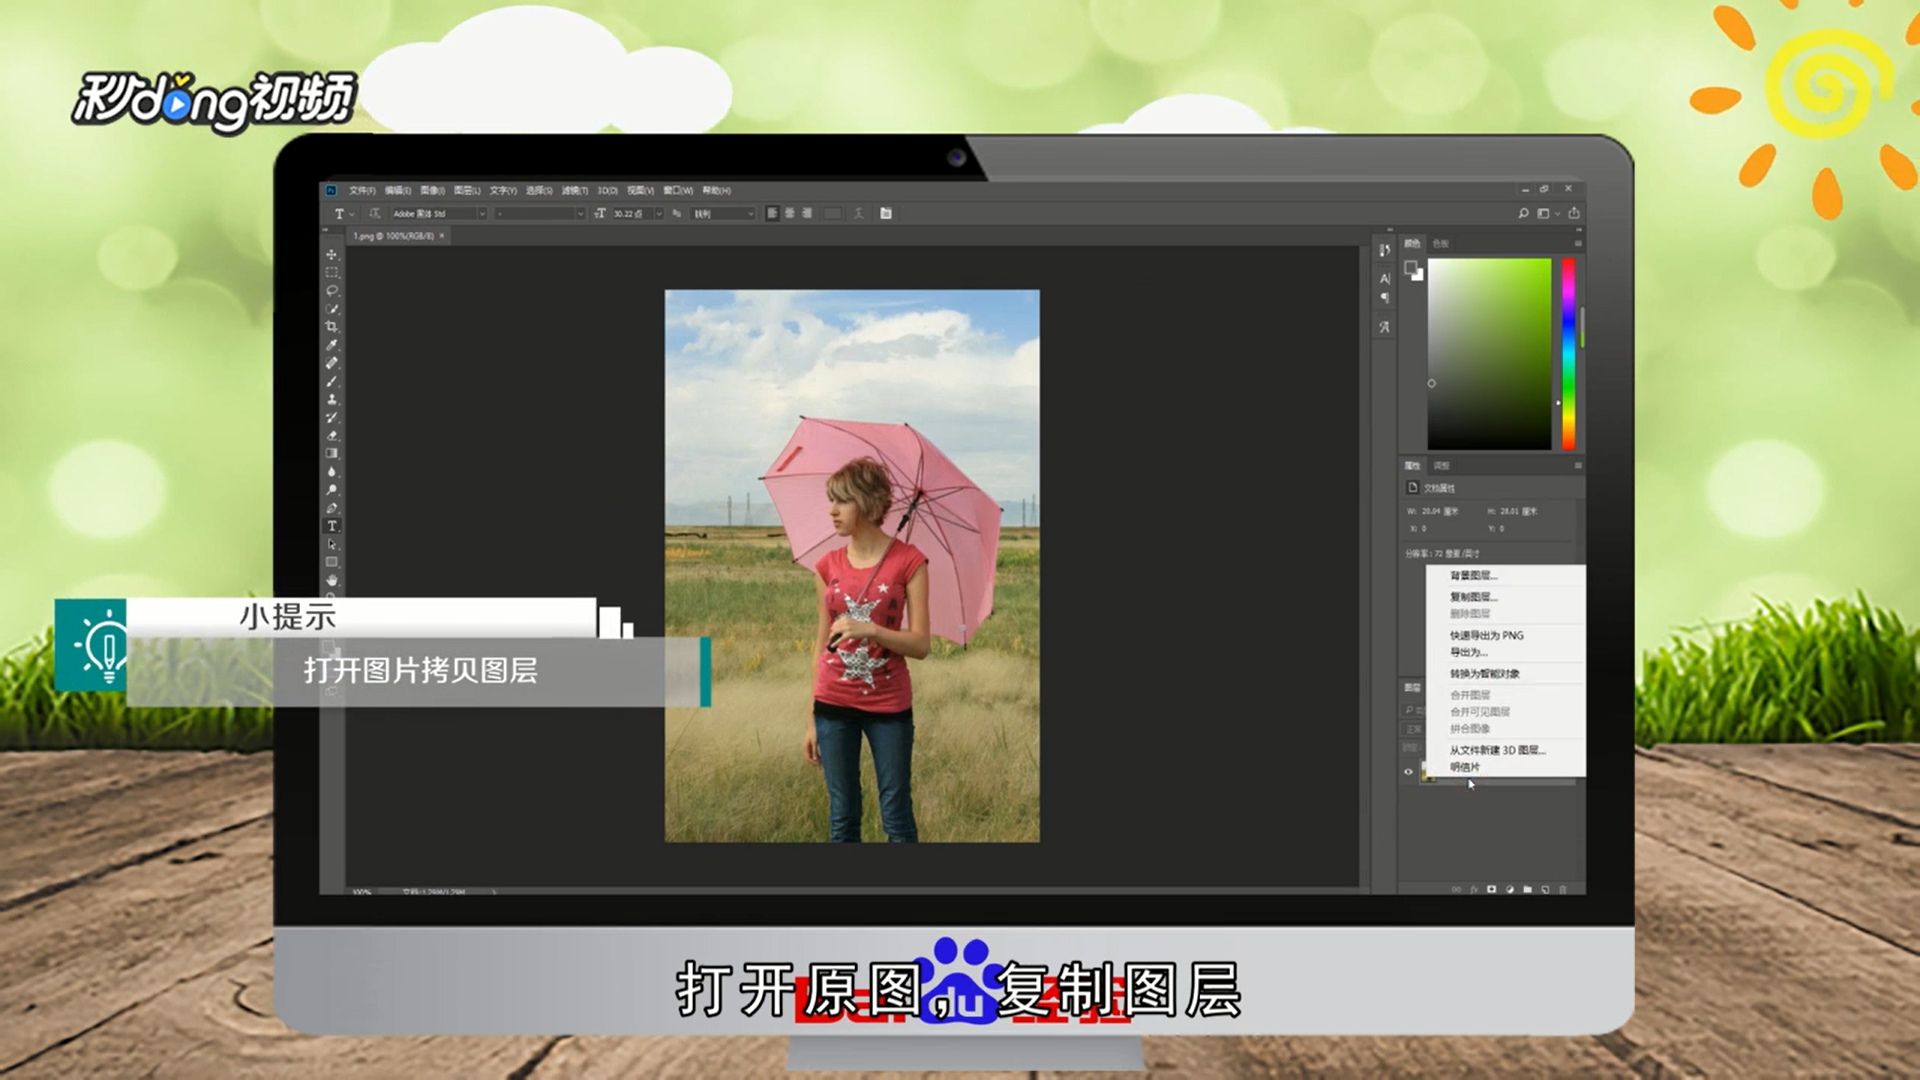Open the Glyphs panel icon

[x=1385, y=327]
